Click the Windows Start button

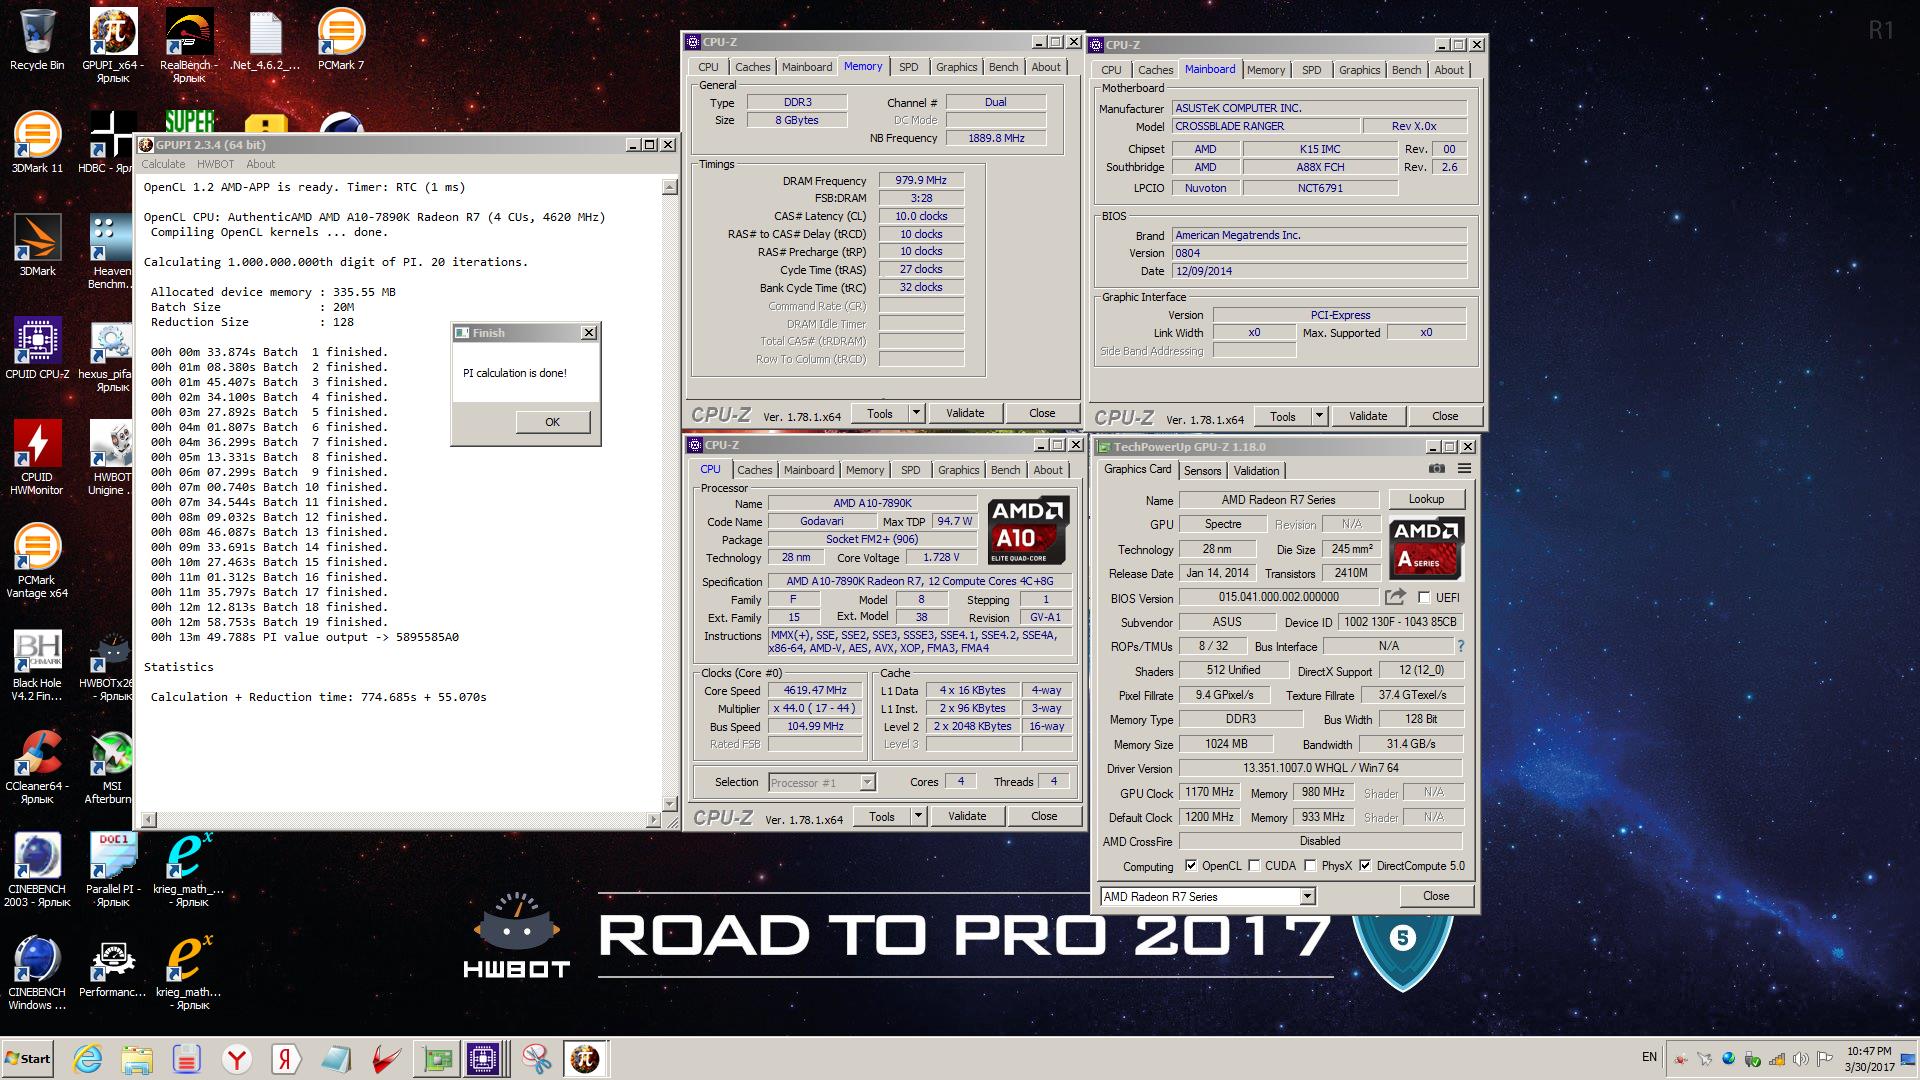pos(28,1058)
